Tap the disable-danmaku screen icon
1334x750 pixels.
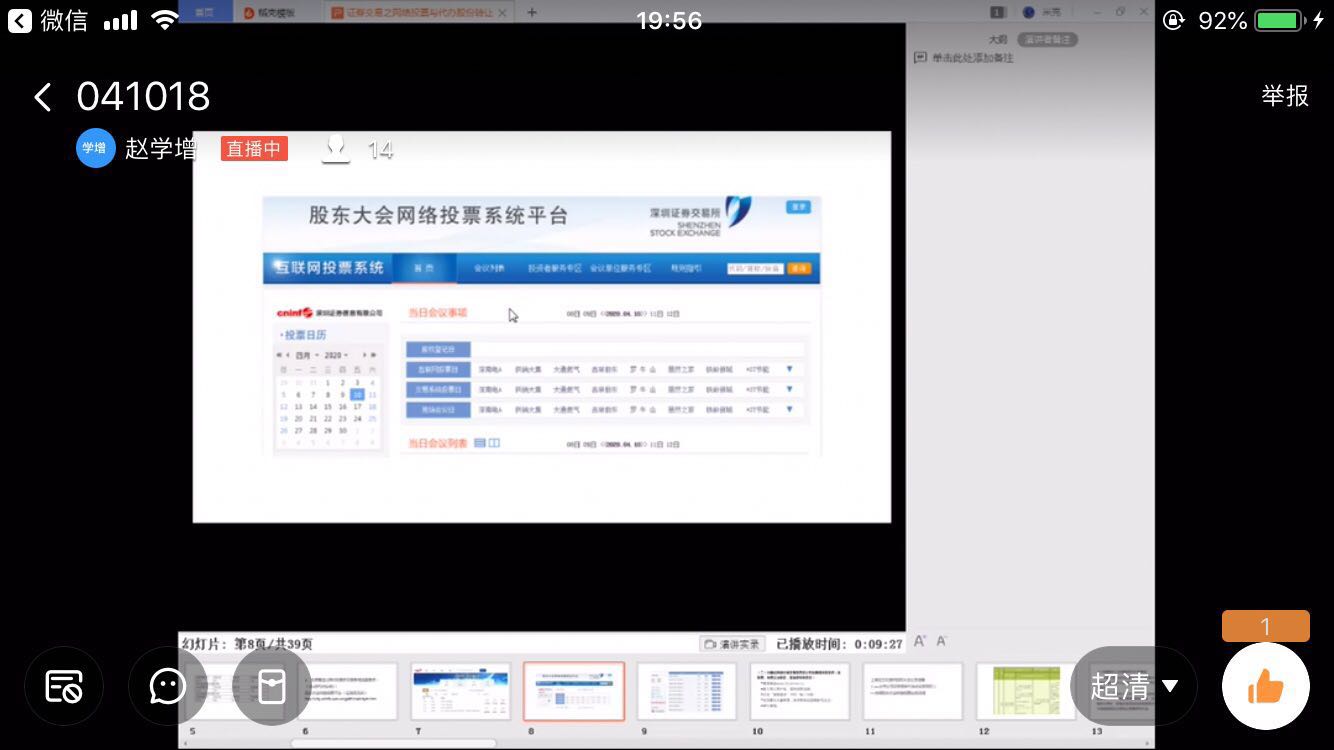(64, 686)
